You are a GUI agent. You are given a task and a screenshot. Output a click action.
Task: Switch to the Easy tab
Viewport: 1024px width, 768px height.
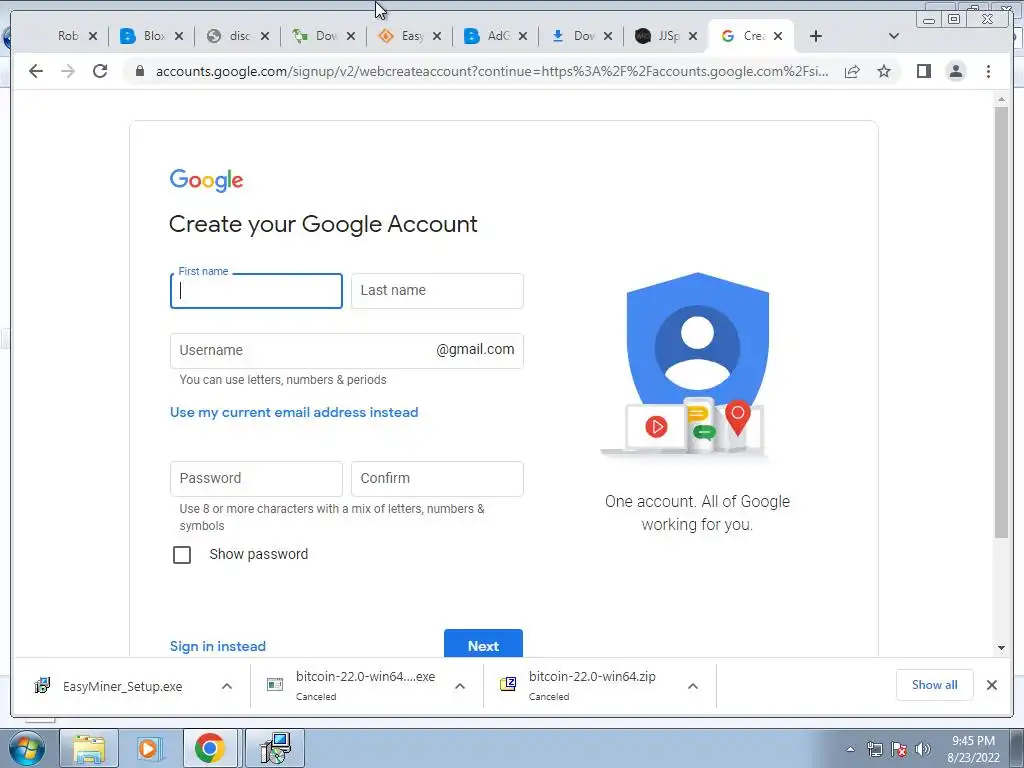click(x=411, y=36)
